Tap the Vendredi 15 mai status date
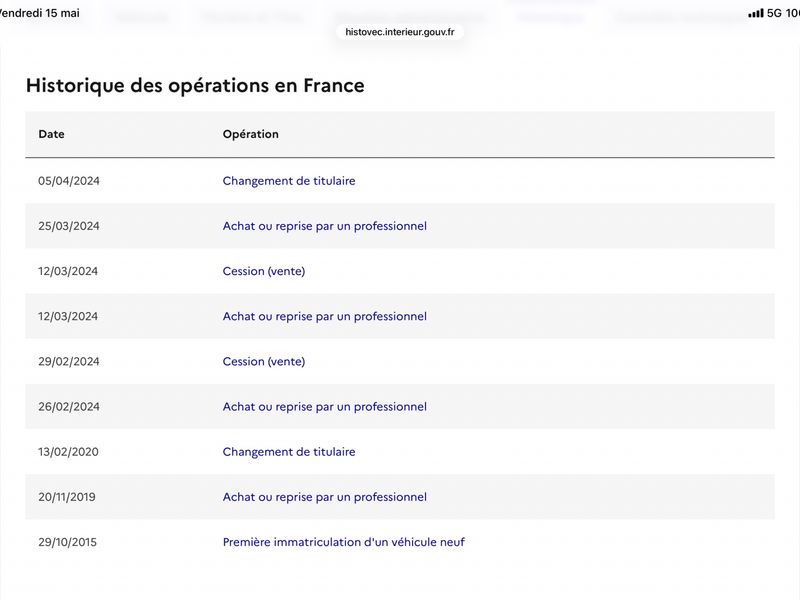This screenshot has height=600, width=800. [40, 13]
